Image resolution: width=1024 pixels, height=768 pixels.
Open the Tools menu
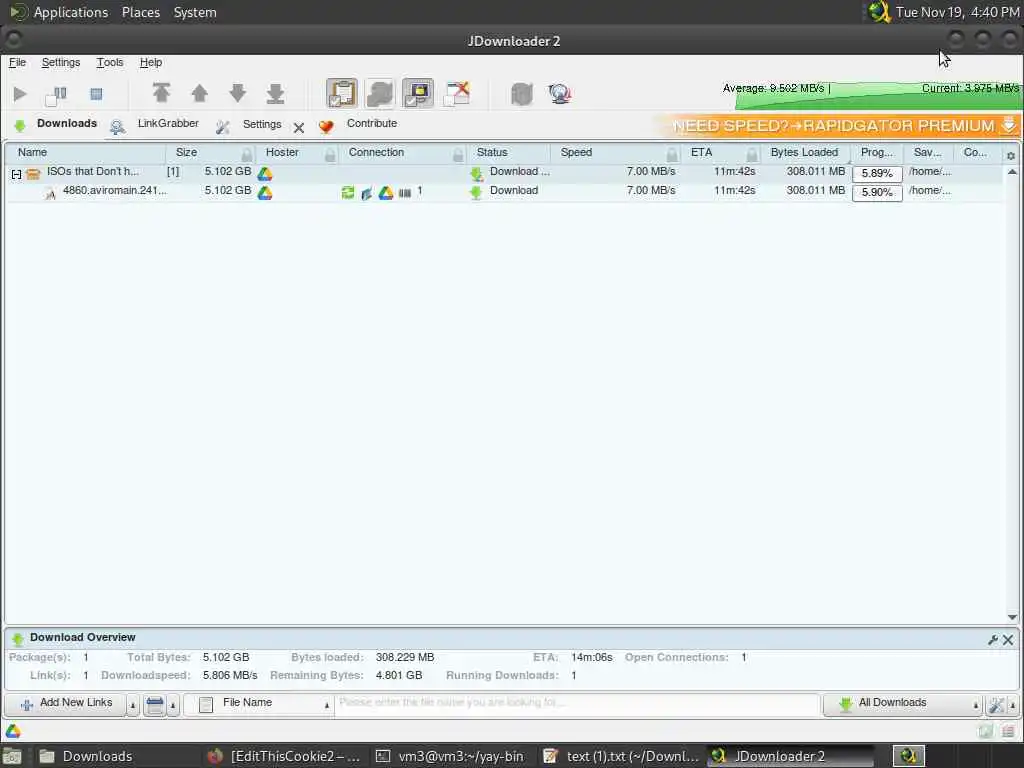click(110, 62)
